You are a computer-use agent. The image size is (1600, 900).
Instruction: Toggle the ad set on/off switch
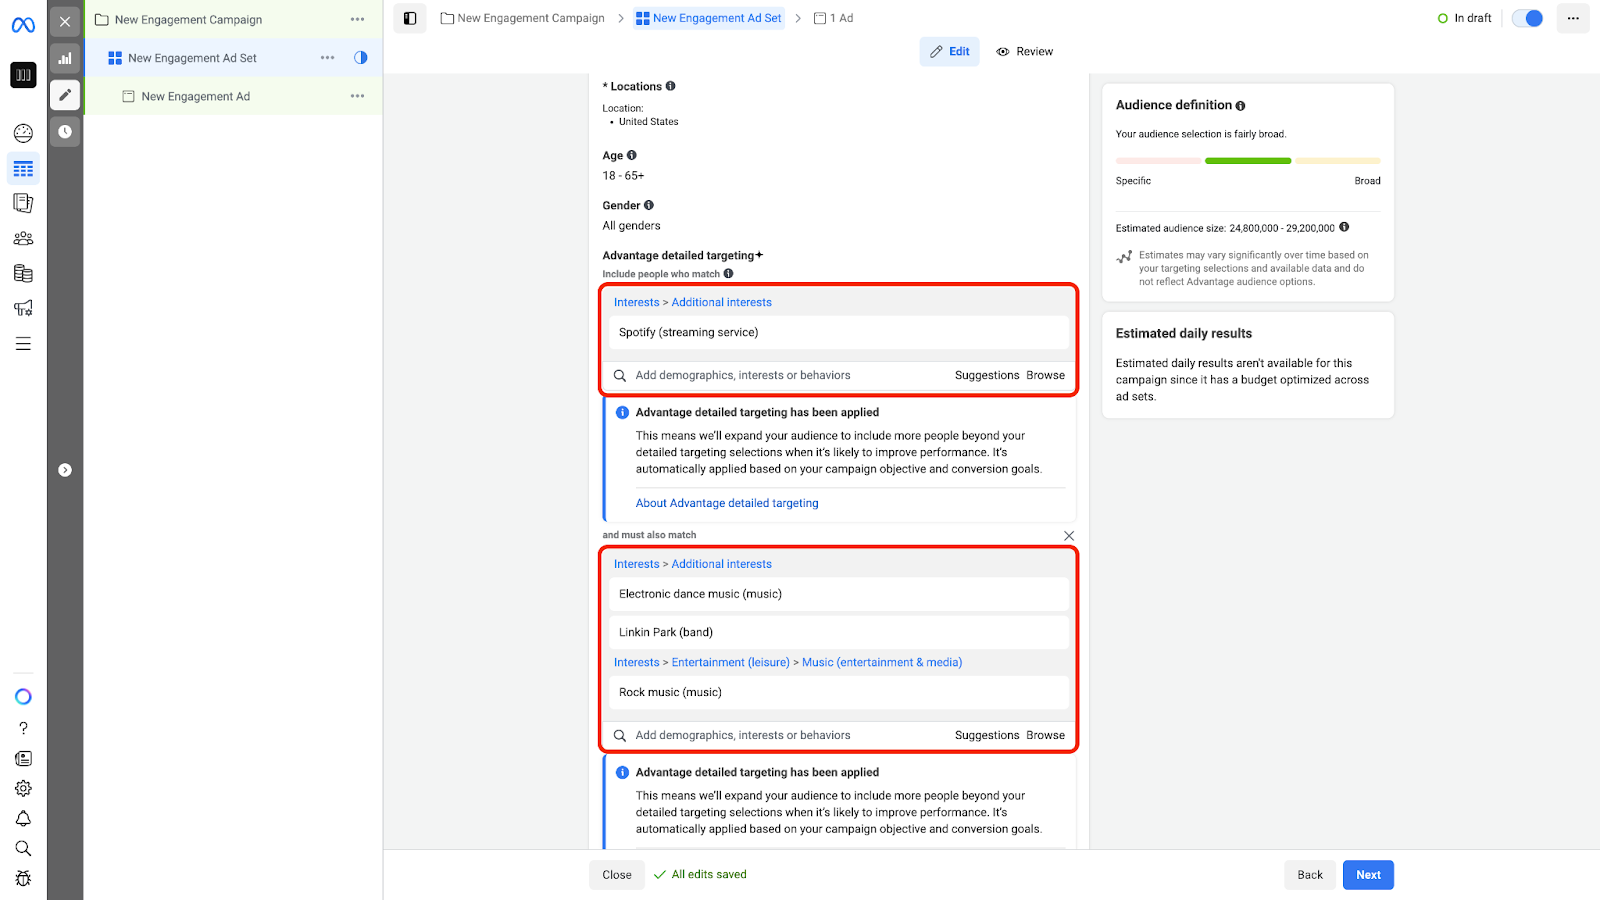pos(1528,18)
